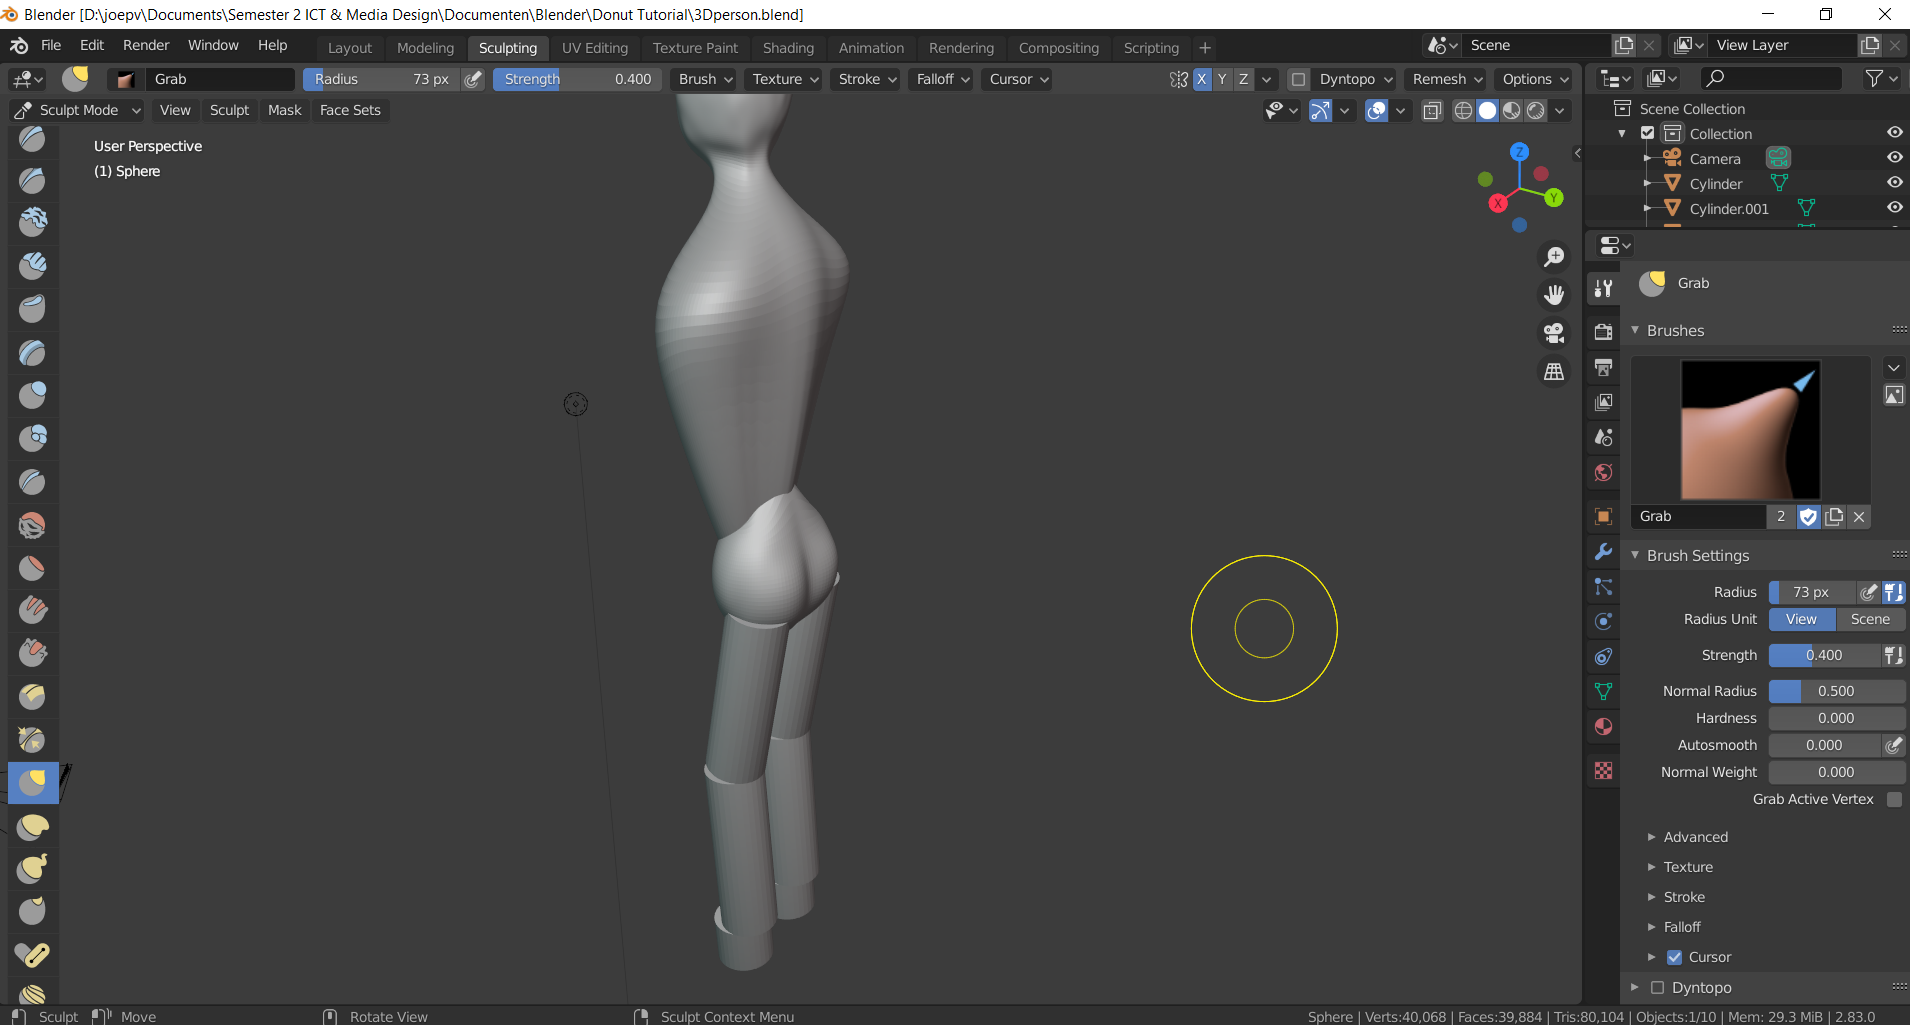
Task: Click the pan view hand icon
Action: [1554, 295]
